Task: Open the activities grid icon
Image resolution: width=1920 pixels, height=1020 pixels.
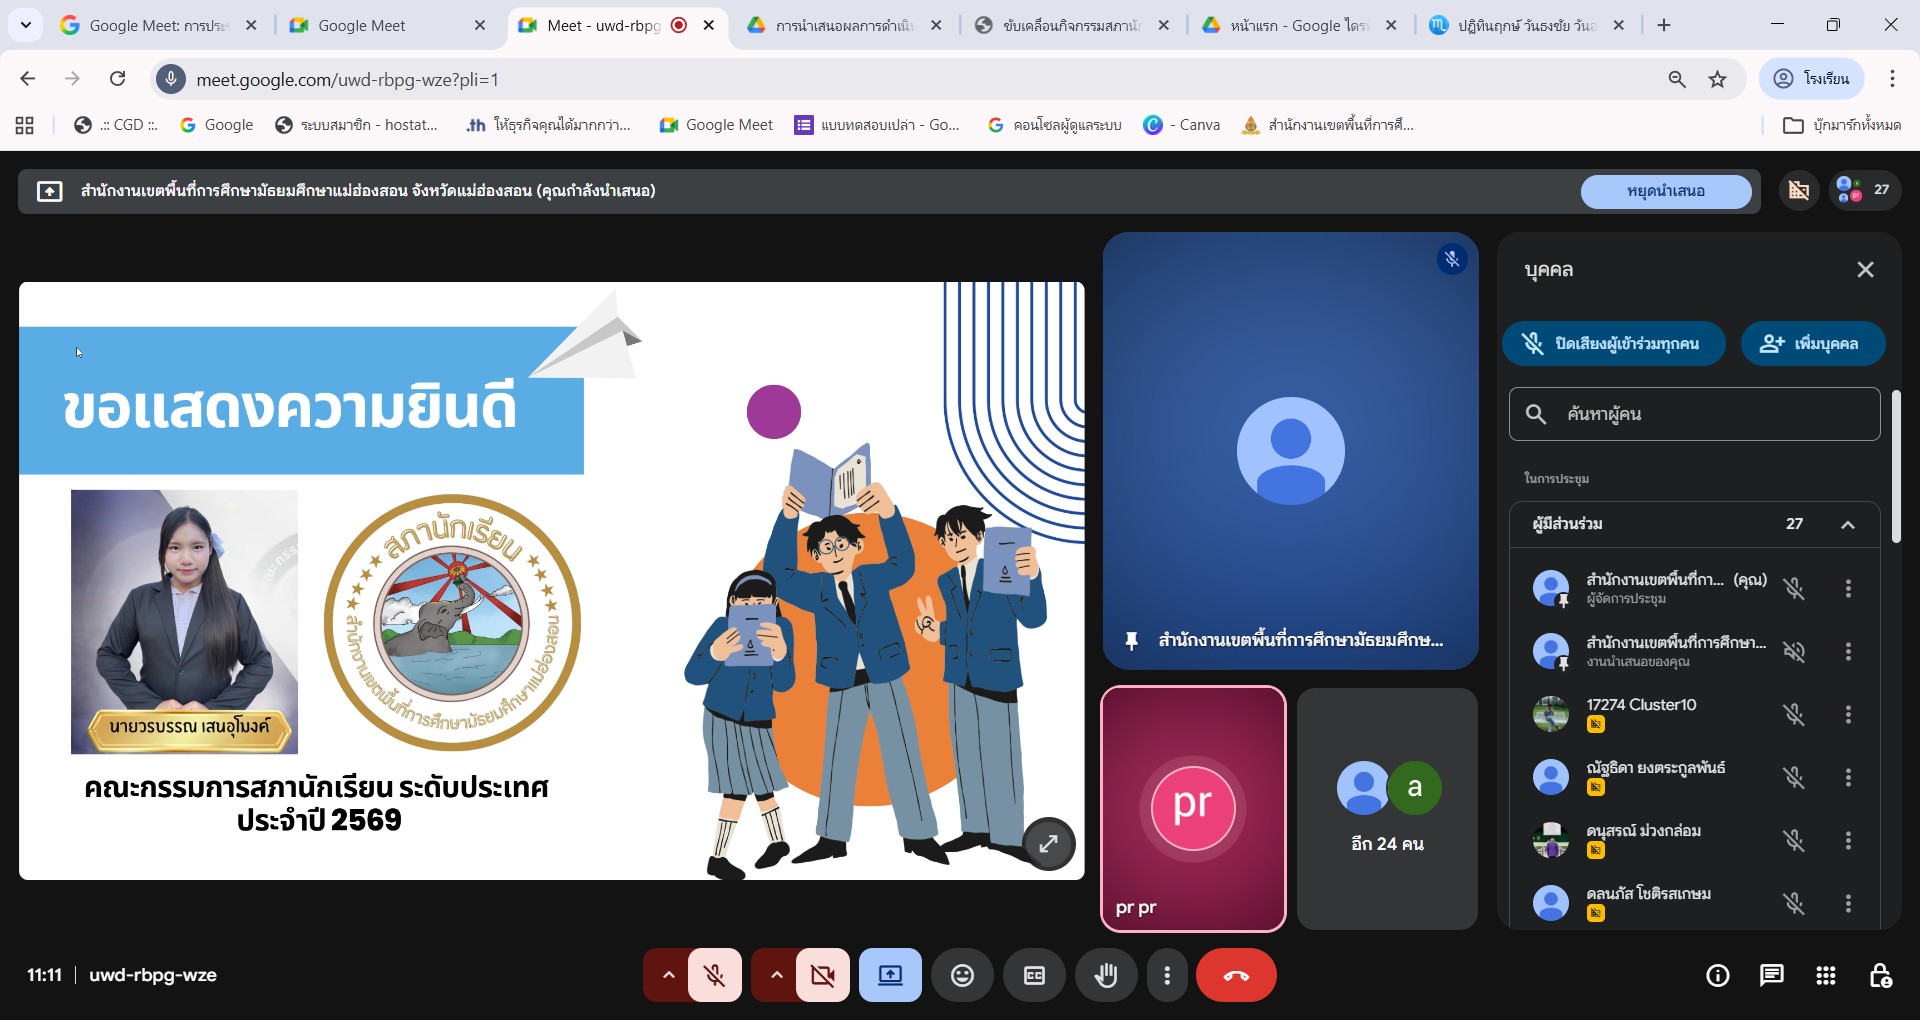Action: [1825, 975]
